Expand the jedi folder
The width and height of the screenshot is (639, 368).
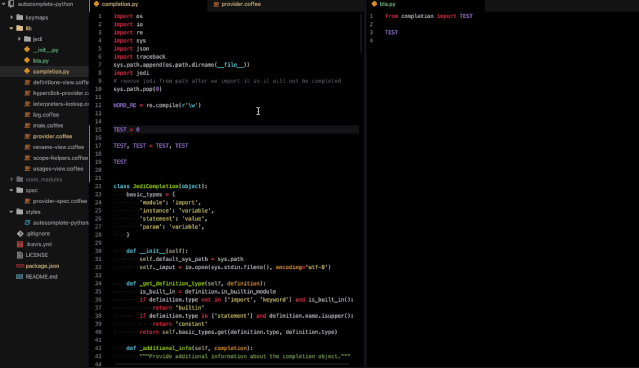click(x=19, y=39)
